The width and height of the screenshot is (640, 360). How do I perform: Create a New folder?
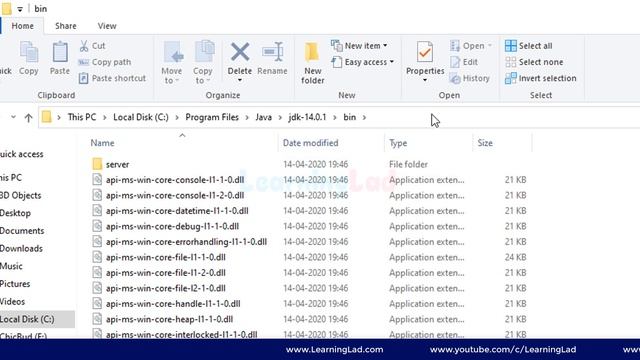(x=312, y=63)
